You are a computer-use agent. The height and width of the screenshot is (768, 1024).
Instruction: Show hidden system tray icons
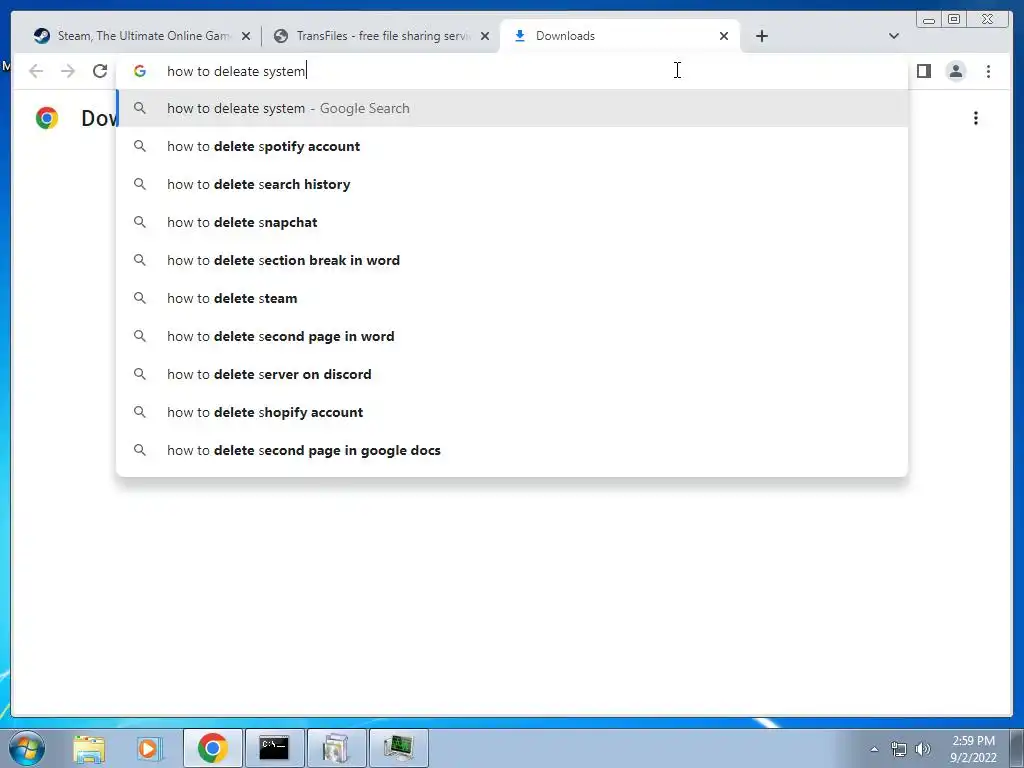pyautogui.click(x=874, y=749)
